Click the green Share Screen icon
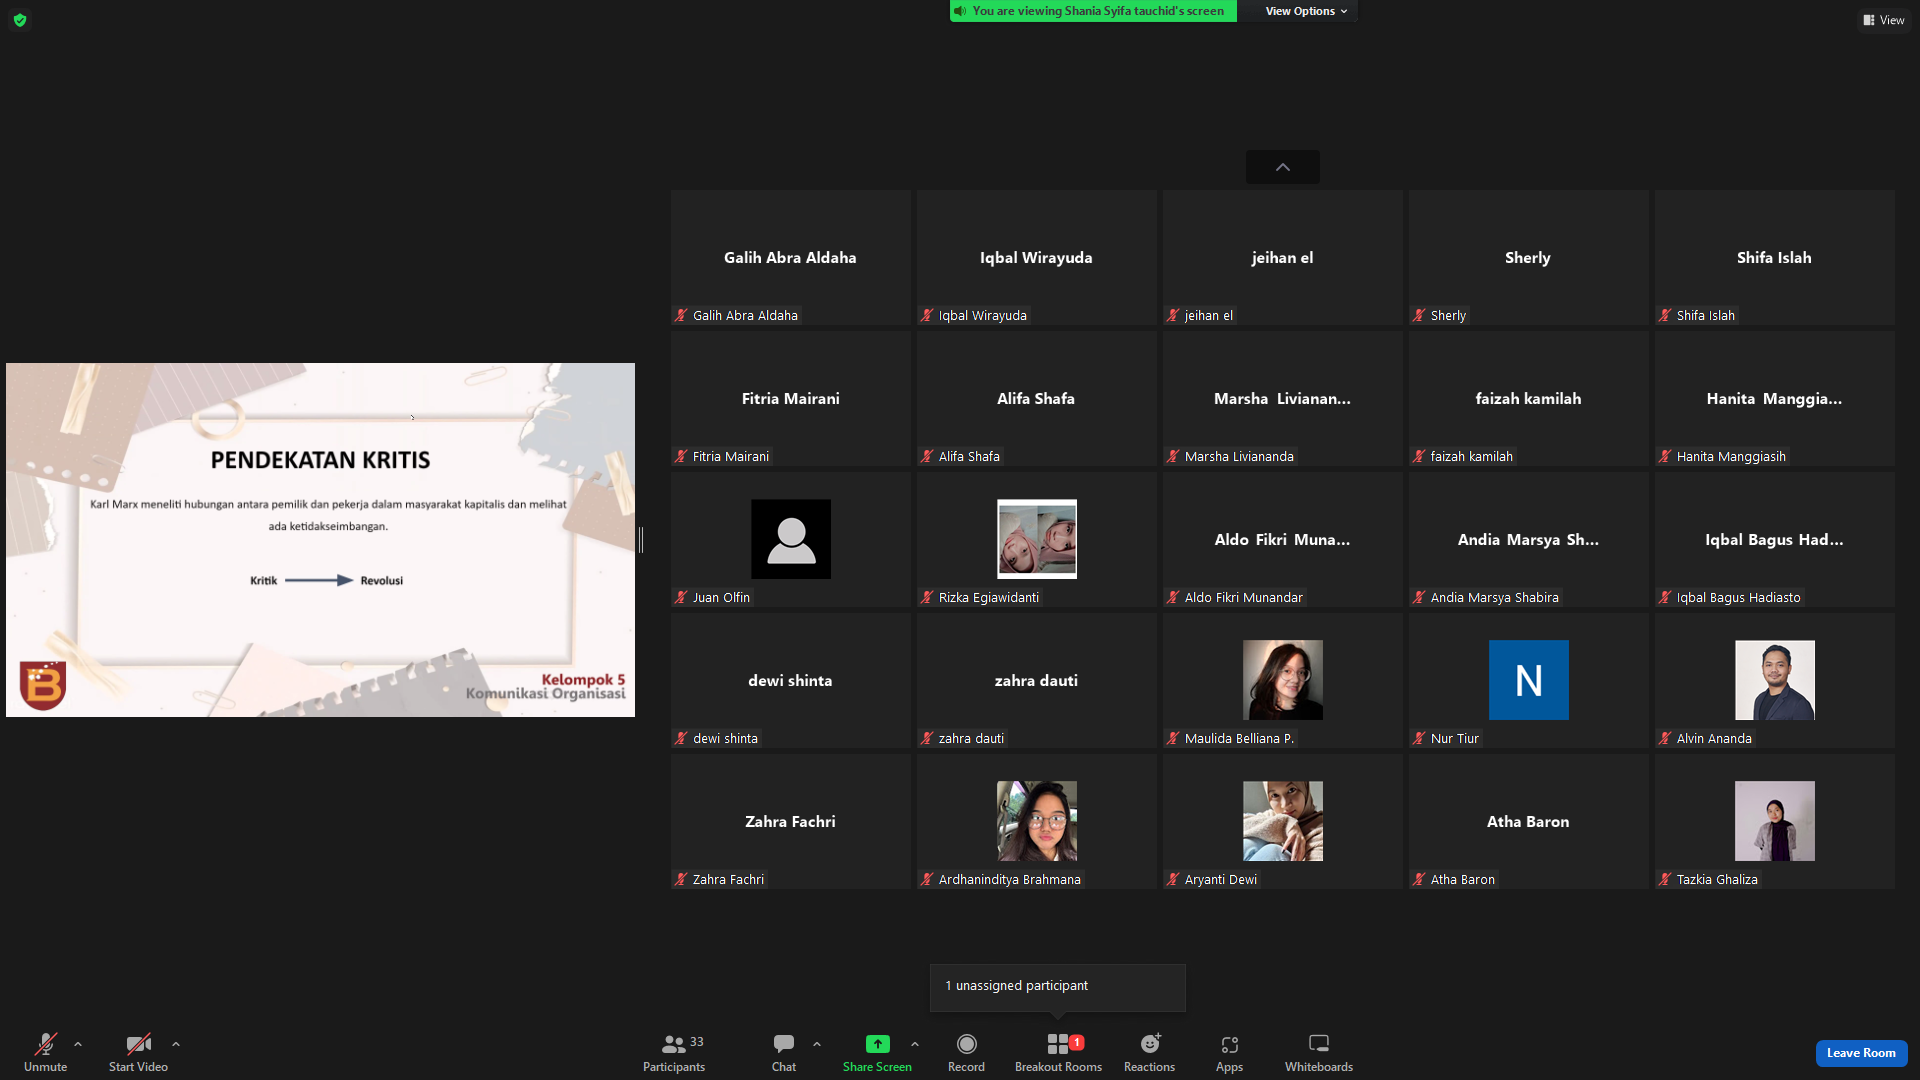Screen dimensions: 1920x1080 [877, 1044]
